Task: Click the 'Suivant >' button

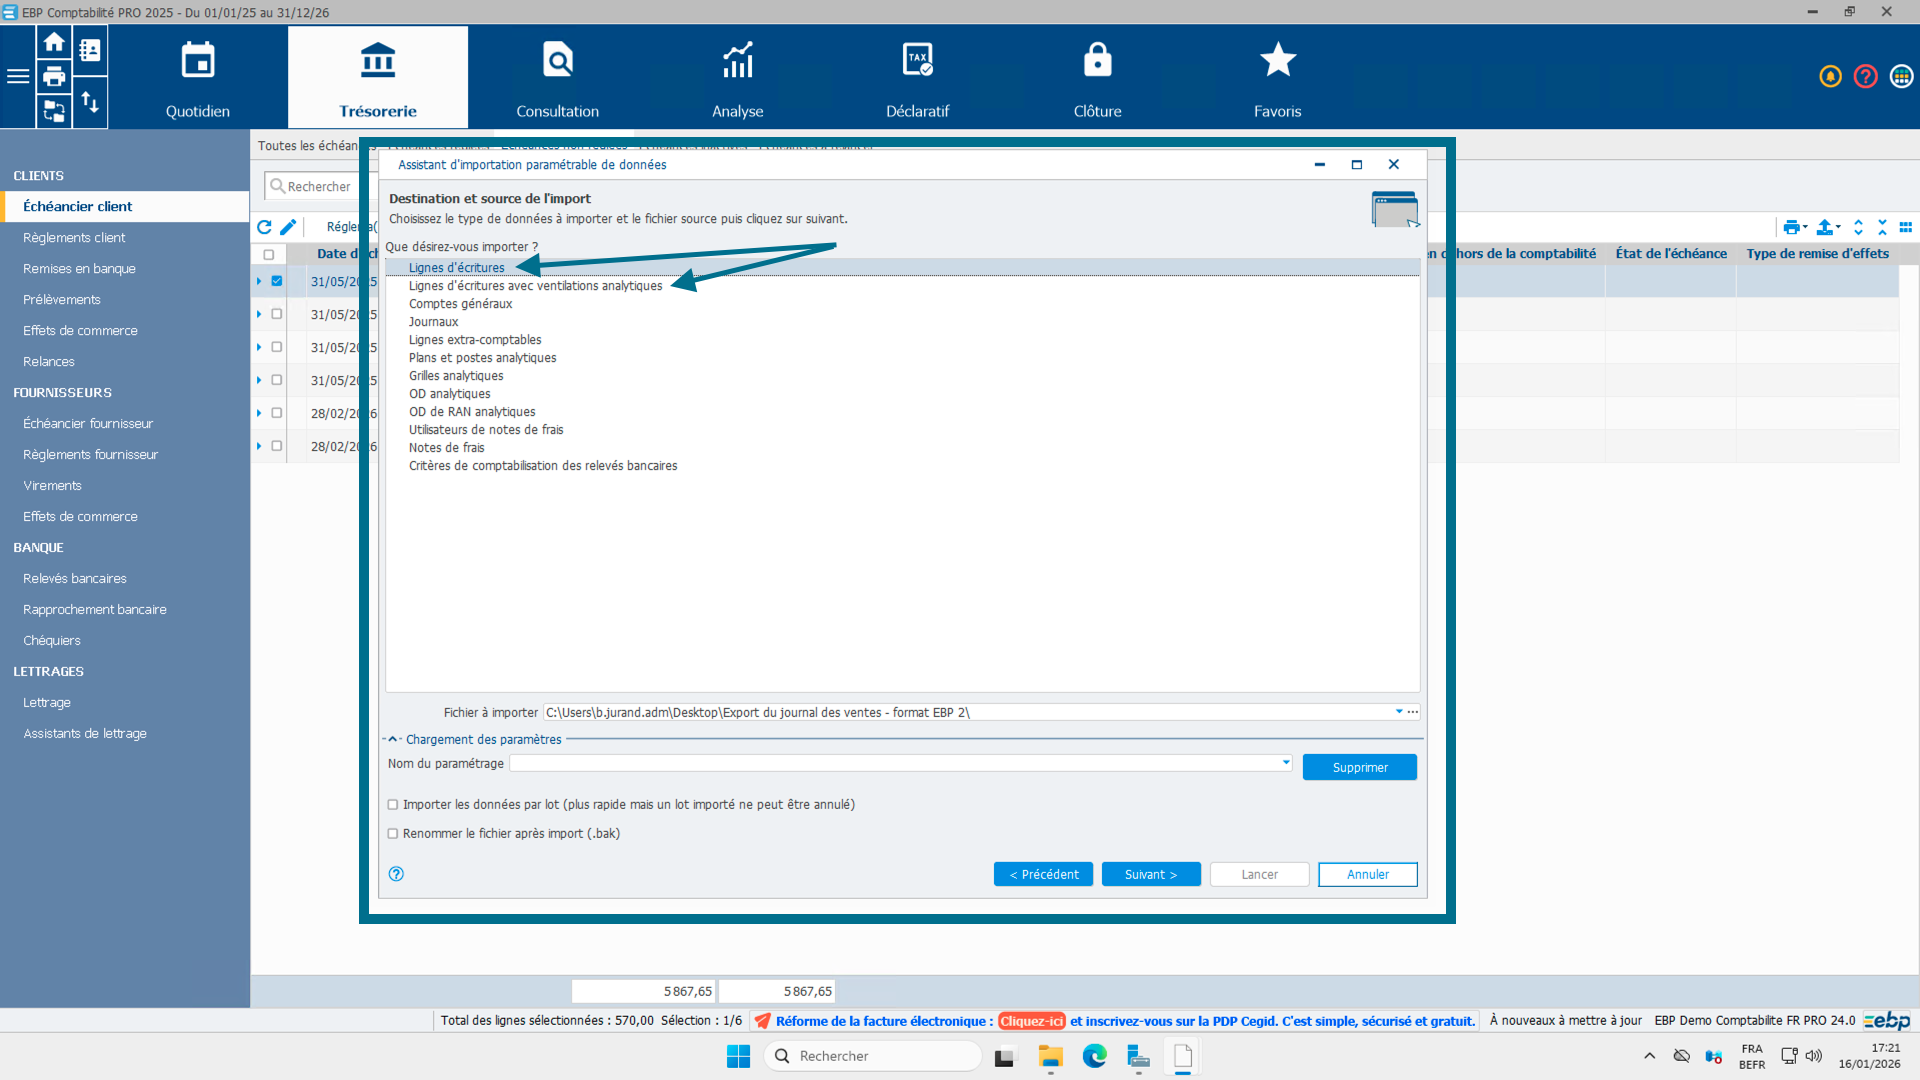Action: tap(1151, 875)
